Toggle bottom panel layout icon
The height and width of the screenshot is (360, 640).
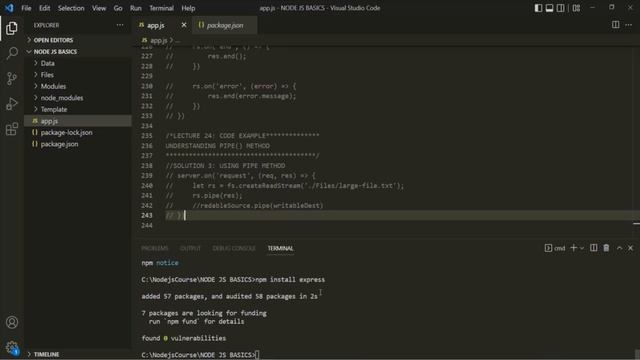tap(549, 8)
